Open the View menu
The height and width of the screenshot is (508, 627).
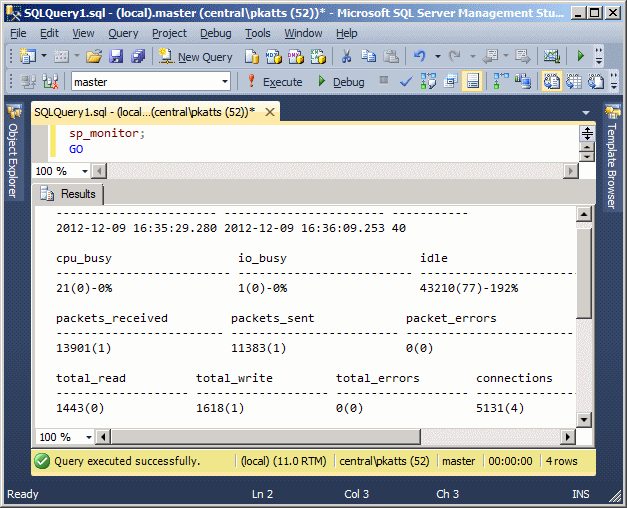pos(83,33)
